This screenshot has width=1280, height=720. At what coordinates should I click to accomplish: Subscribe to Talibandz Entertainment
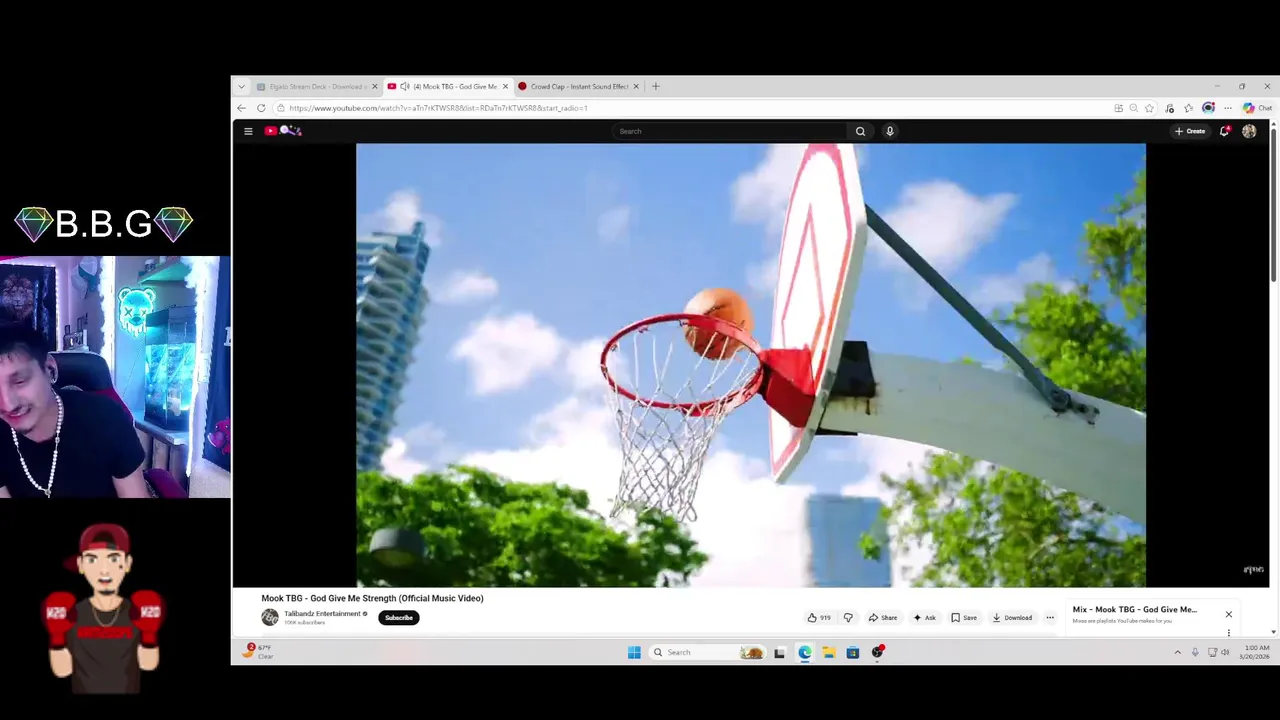click(x=399, y=618)
